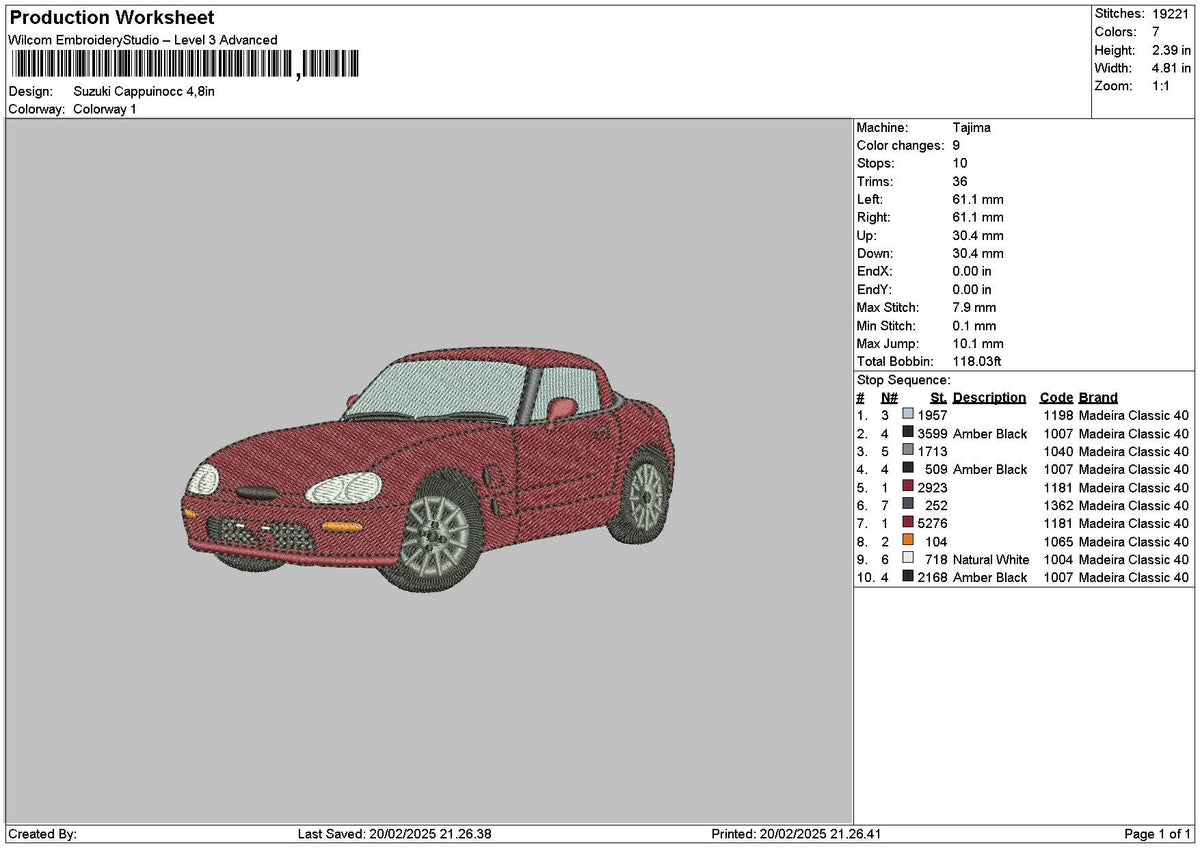Click the Up extent value '30.4 mm'
Viewport: 1200px width, 848px height.
[978, 236]
